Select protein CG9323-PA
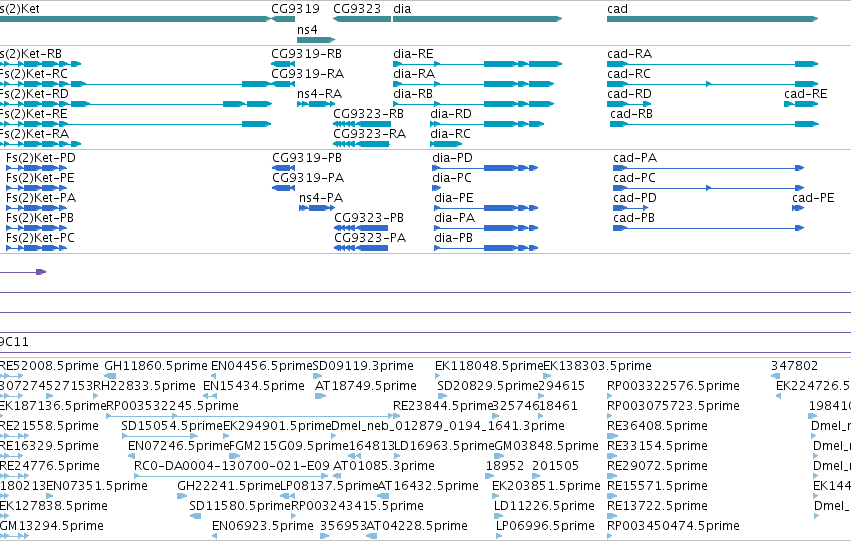 click(x=361, y=248)
